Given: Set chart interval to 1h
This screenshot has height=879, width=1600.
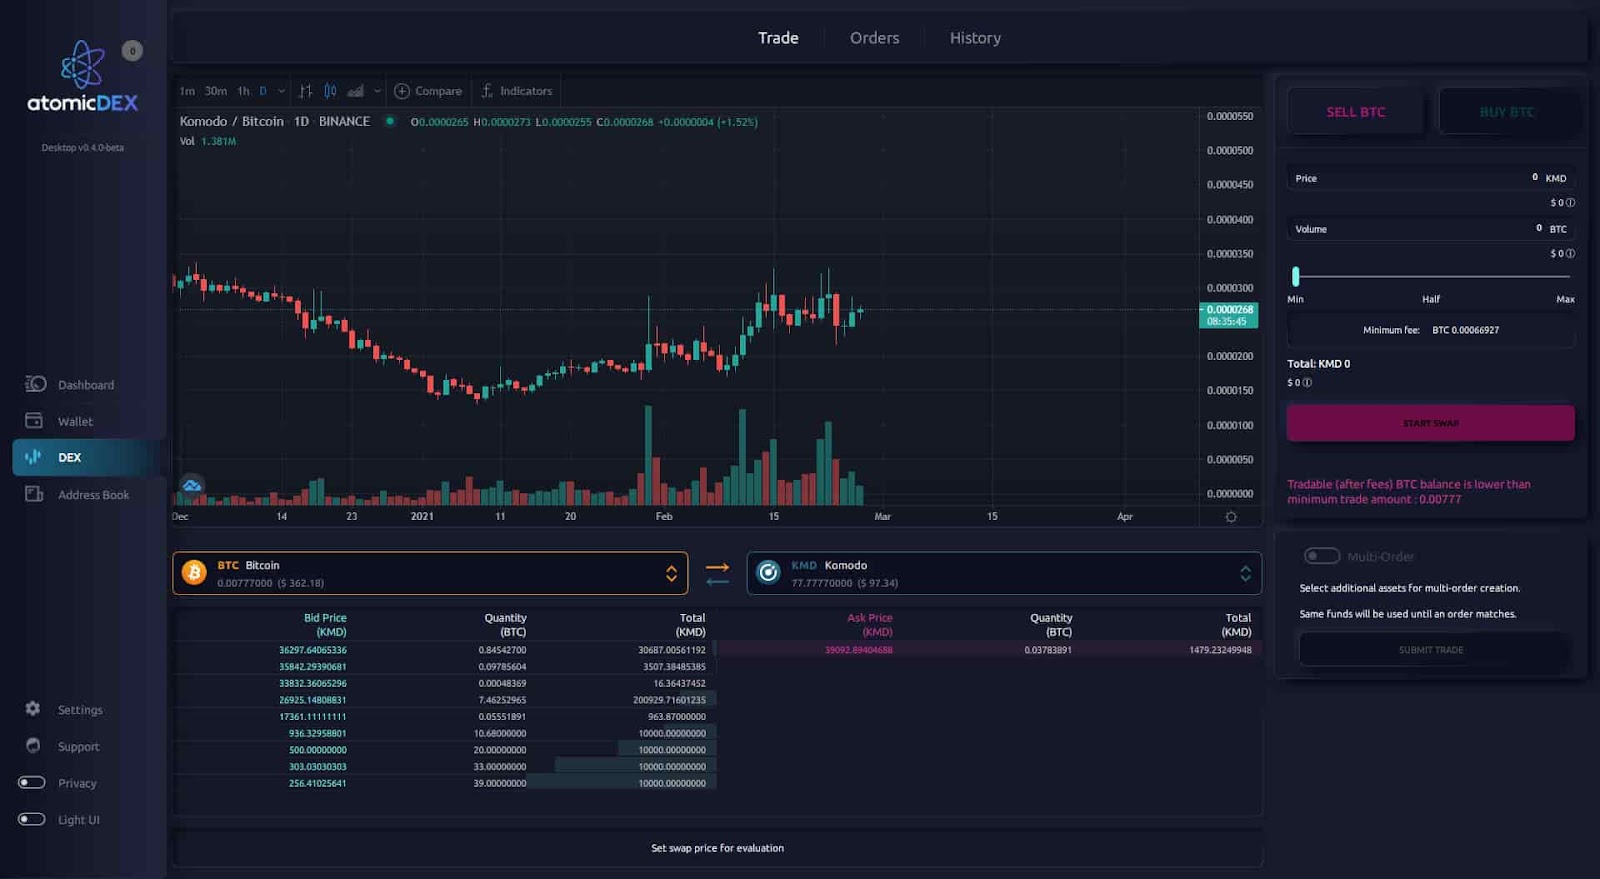Looking at the screenshot, I should pyautogui.click(x=243, y=91).
